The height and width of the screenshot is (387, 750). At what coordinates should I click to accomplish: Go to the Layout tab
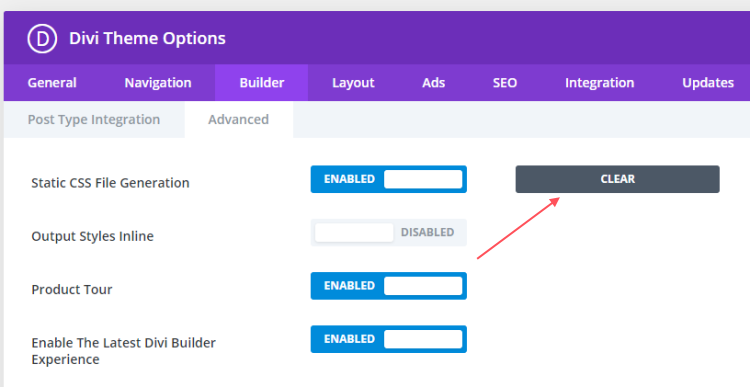coord(353,83)
